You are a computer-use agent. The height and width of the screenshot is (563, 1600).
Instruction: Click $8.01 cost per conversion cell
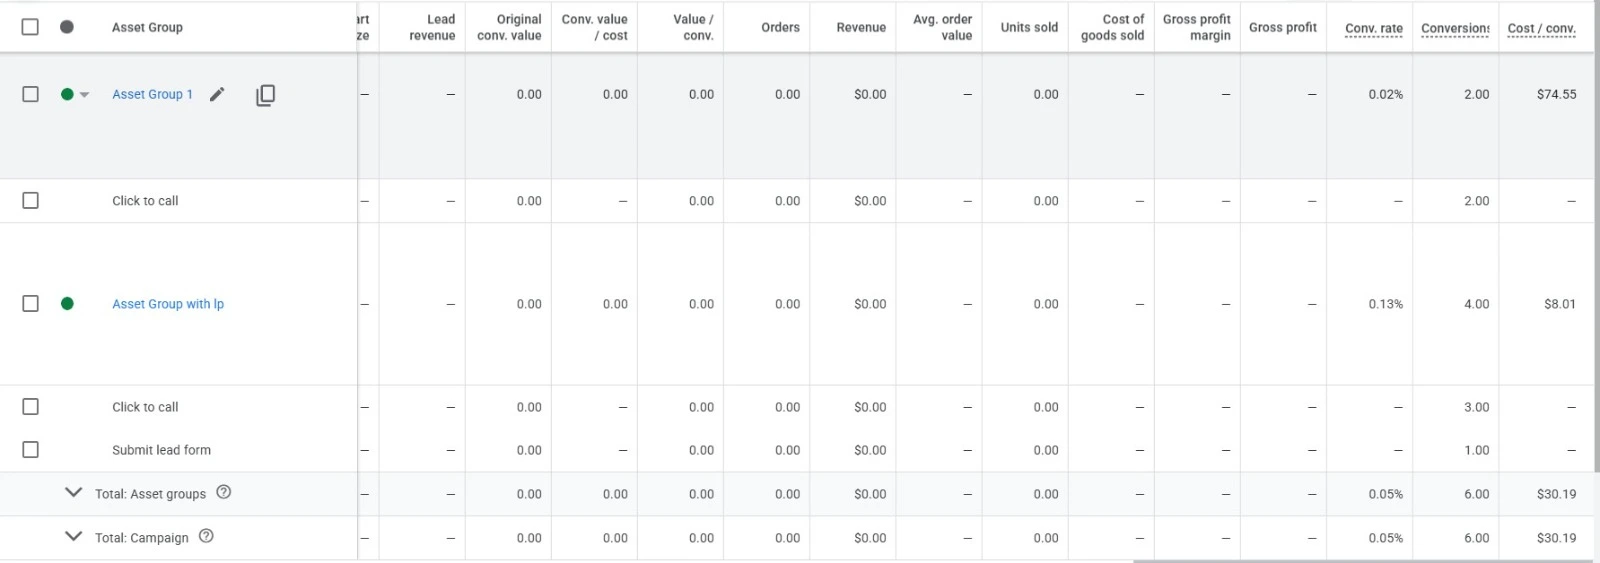[x=1559, y=304]
